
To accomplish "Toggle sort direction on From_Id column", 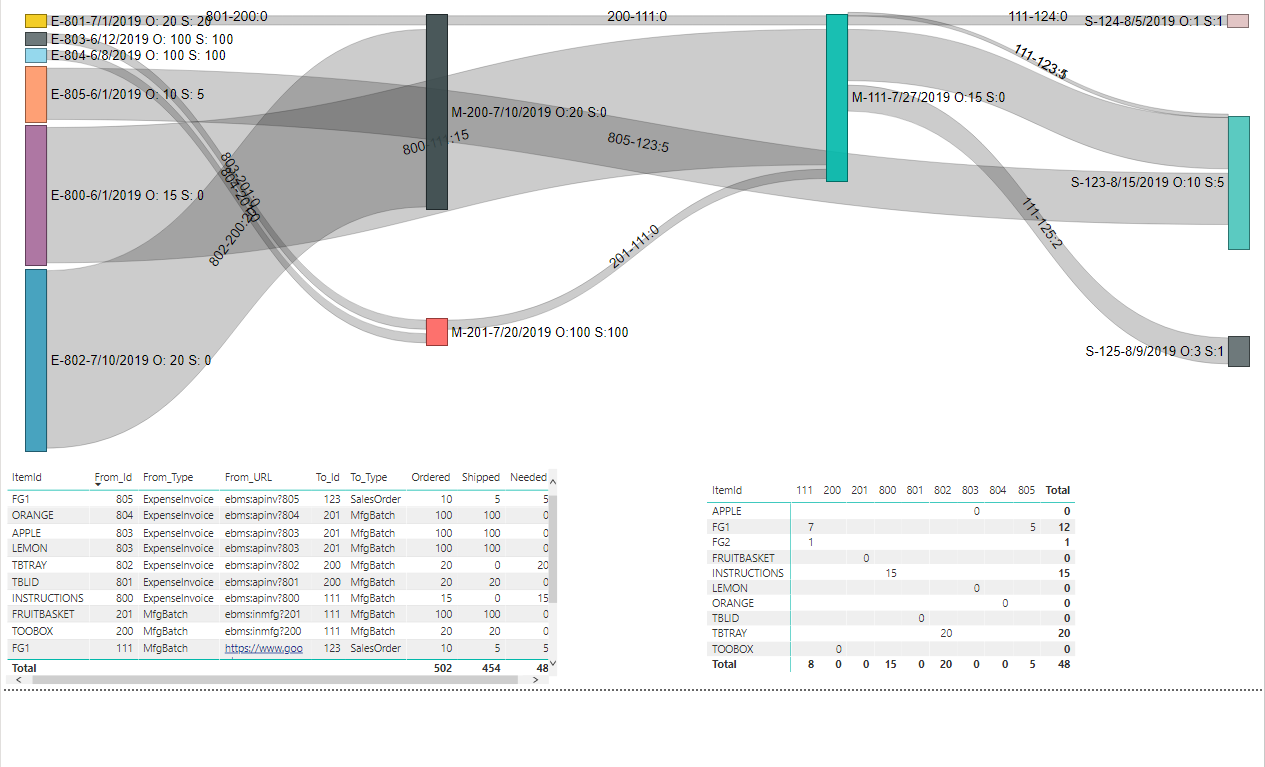I will pyautogui.click(x=113, y=477).
